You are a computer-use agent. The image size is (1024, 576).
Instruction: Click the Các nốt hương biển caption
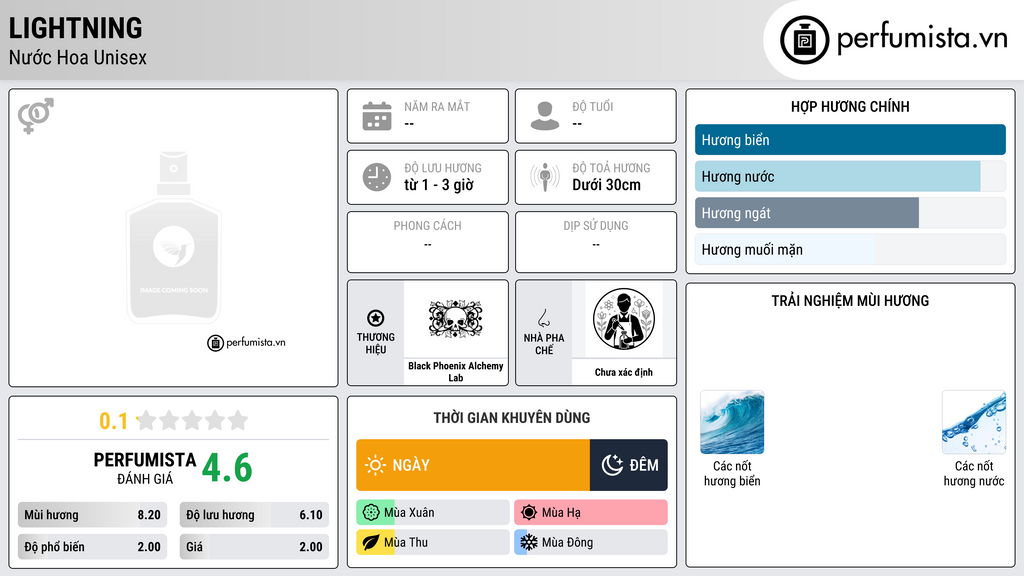pyautogui.click(x=732, y=473)
